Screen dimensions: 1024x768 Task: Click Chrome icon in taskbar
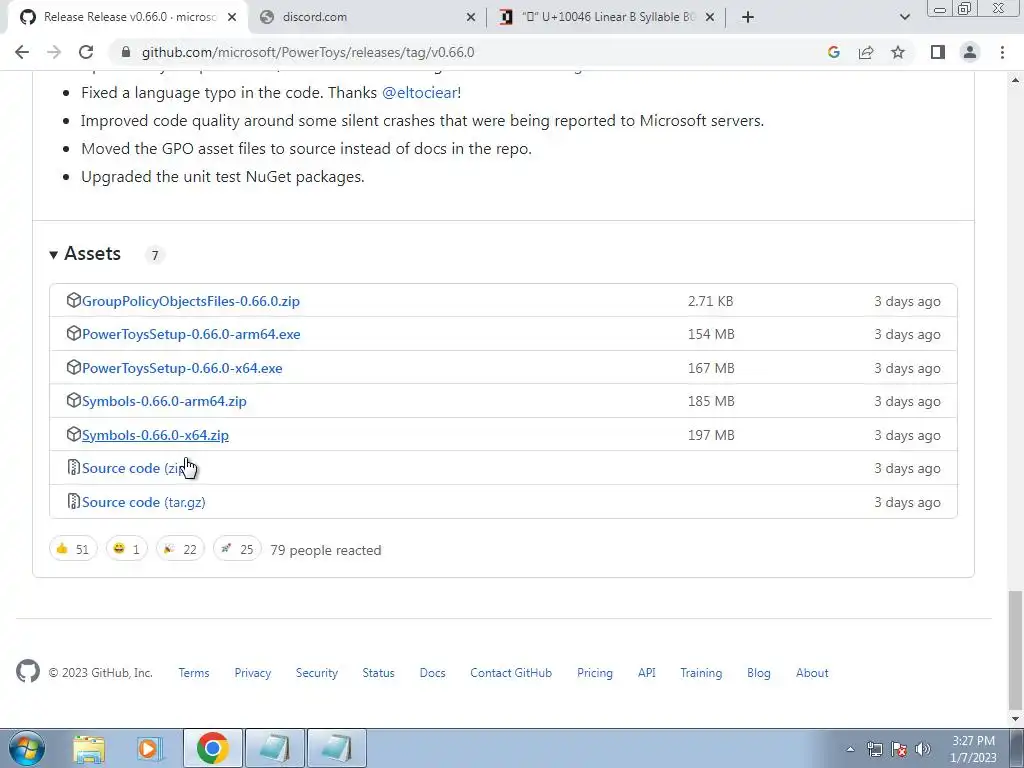[x=212, y=748]
